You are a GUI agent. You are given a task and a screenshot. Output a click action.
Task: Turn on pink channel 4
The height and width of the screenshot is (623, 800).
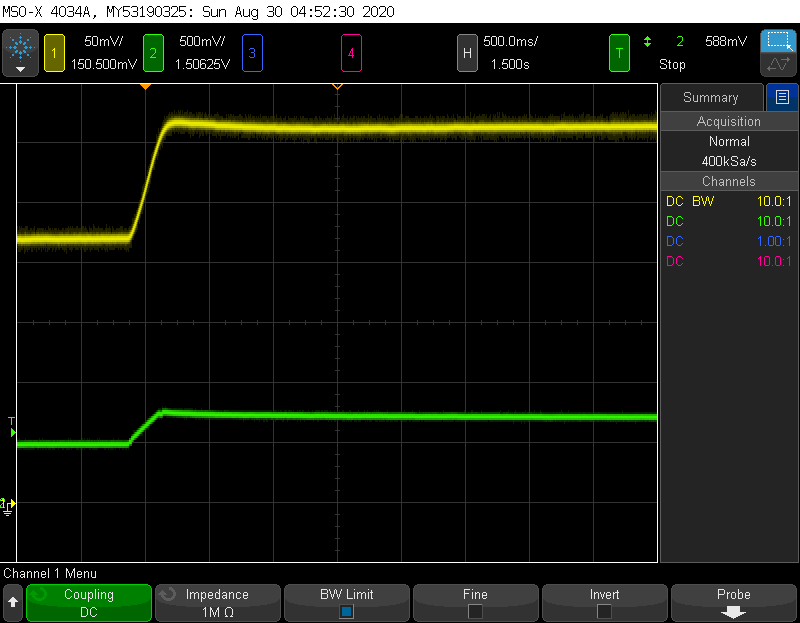point(350,52)
